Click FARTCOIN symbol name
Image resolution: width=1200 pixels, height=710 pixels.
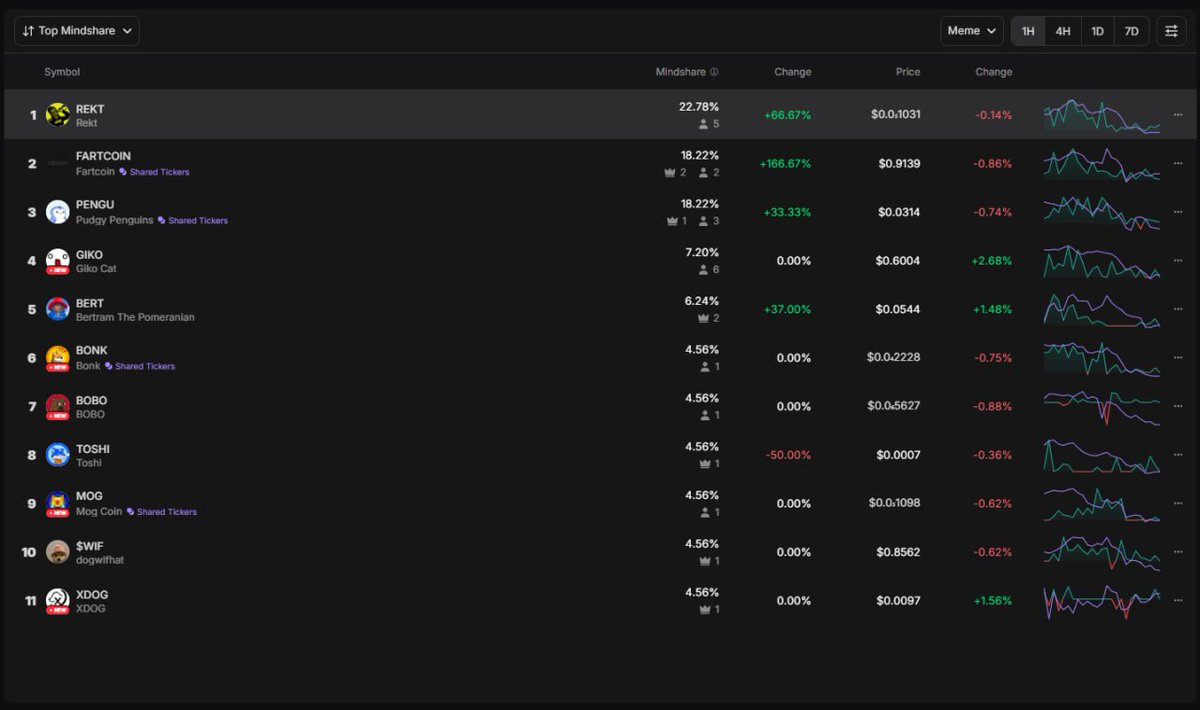(x=103, y=156)
